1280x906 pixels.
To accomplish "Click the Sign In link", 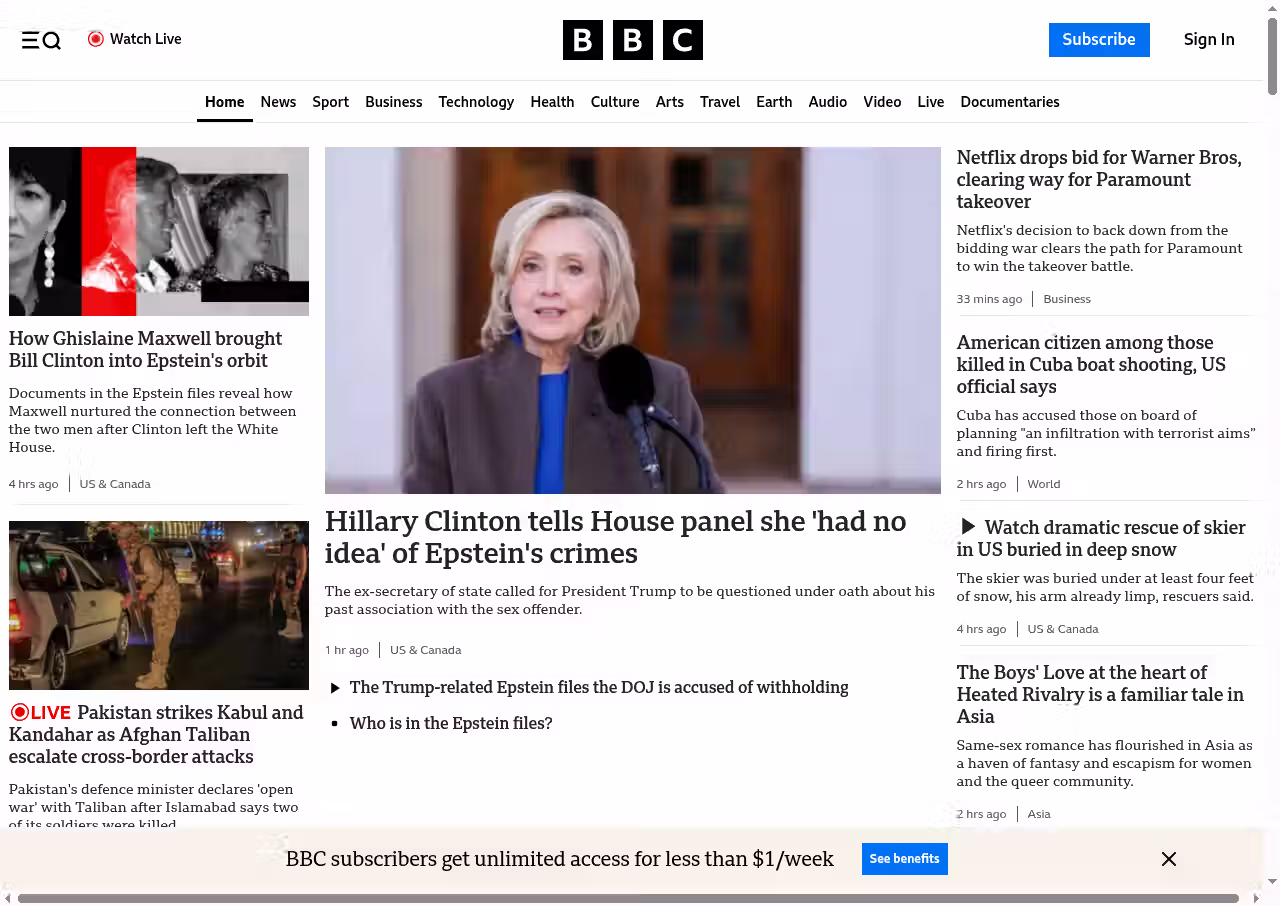I will (x=1208, y=40).
